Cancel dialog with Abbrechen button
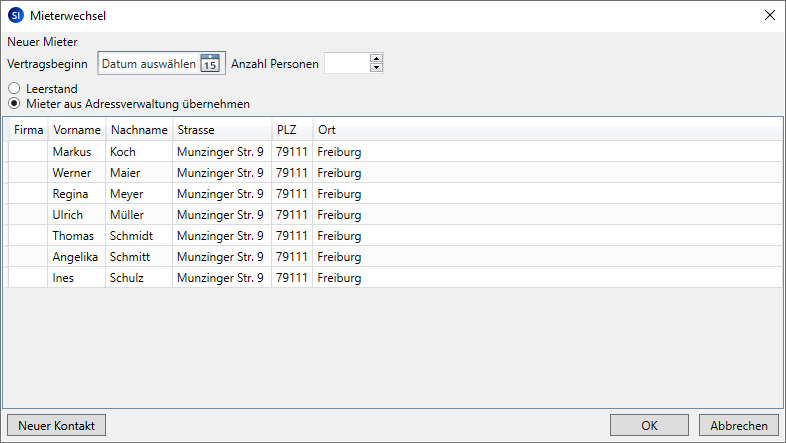The height and width of the screenshot is (443, 786). click(739, 425)
